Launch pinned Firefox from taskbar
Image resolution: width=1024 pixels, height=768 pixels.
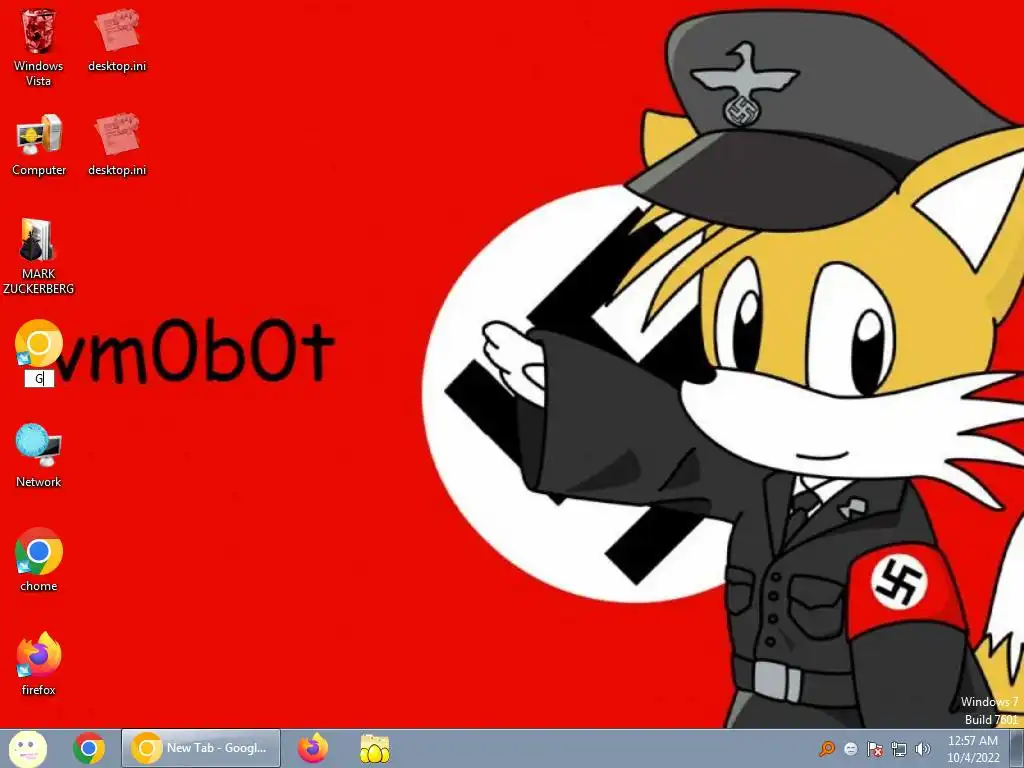coord(313,748)
